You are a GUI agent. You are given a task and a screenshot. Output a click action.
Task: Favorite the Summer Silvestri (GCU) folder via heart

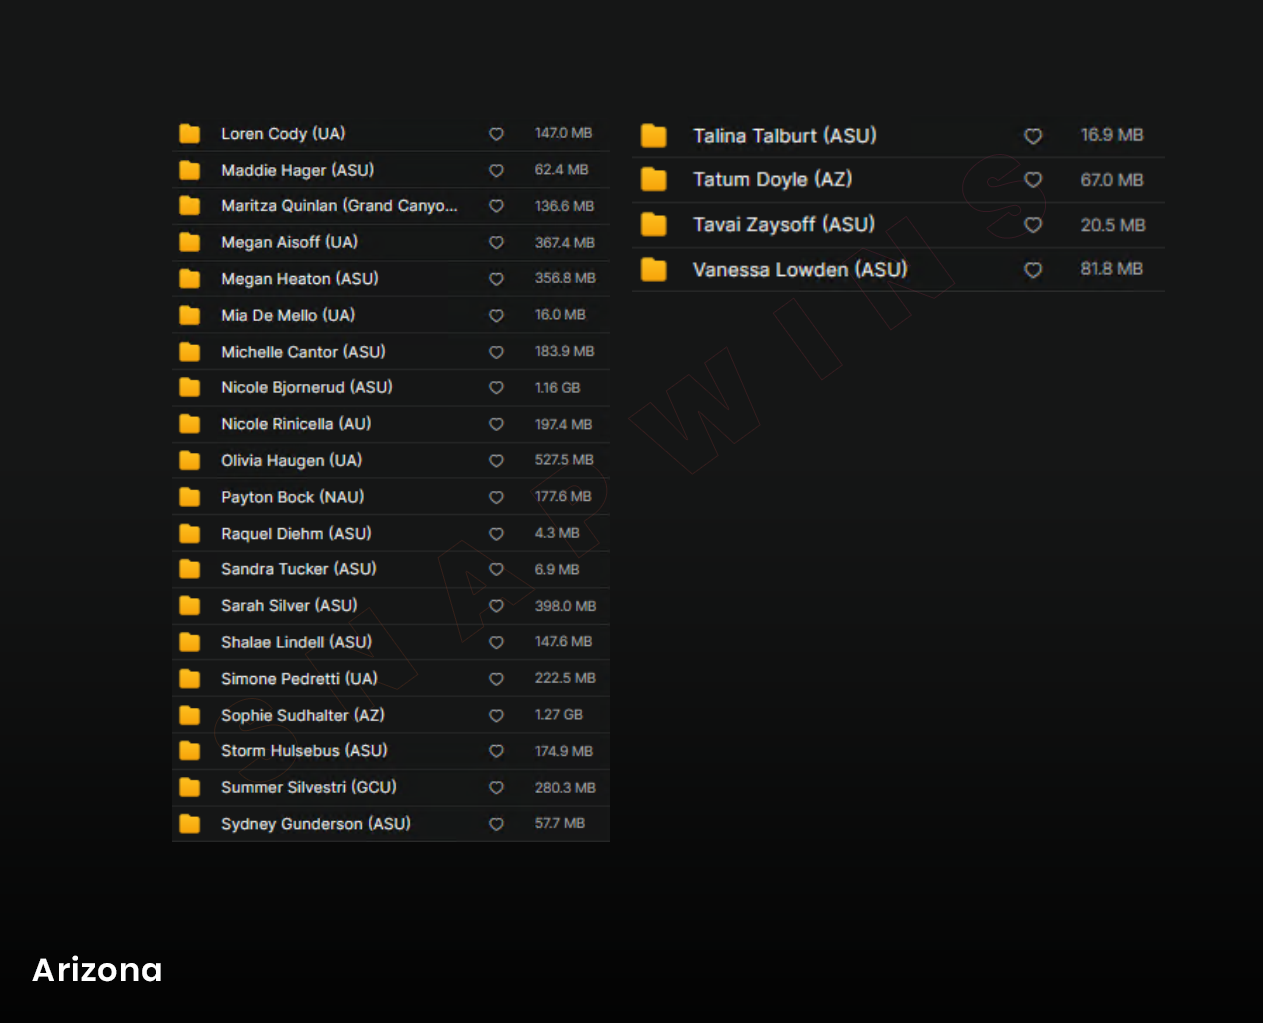(x=496, y=788)
